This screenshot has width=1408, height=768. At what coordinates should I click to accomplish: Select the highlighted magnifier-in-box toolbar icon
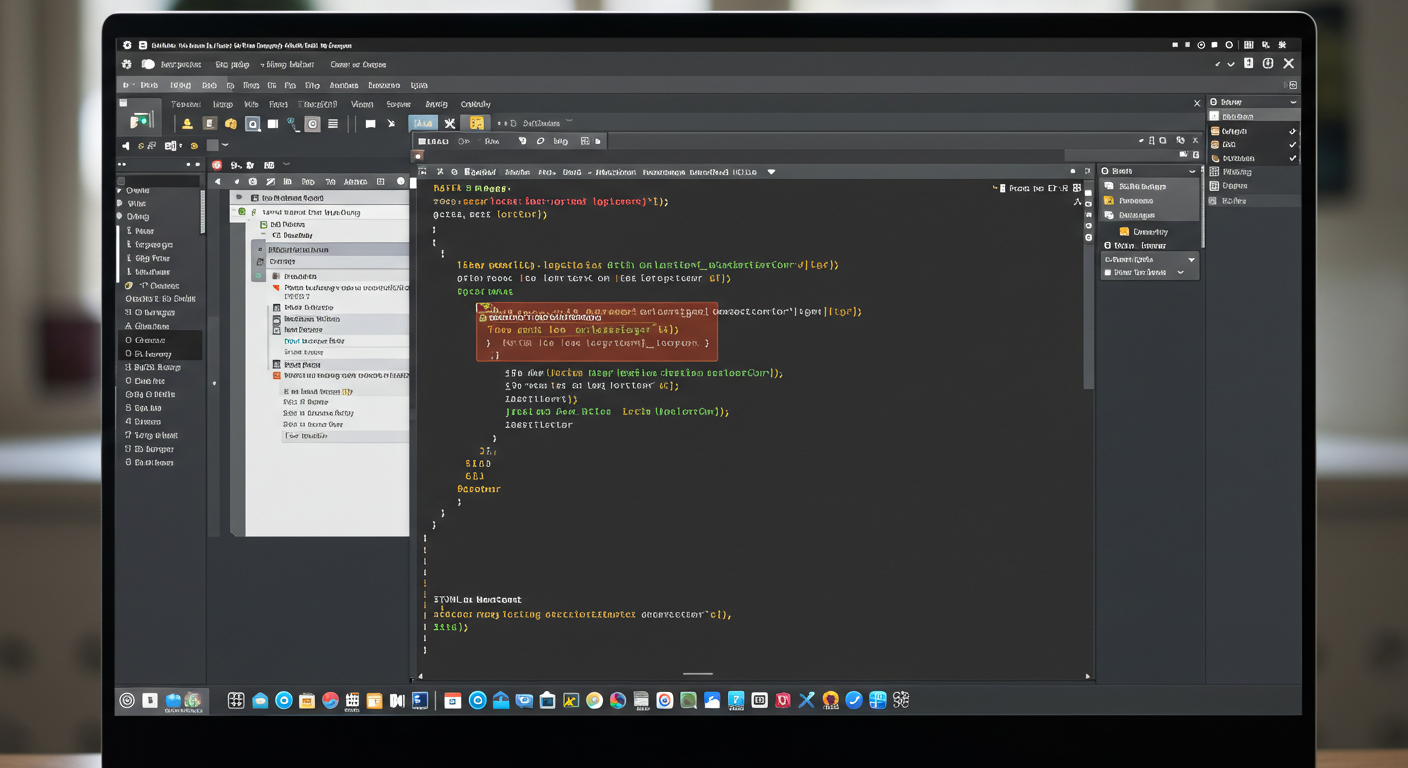[x=253, y=124]
